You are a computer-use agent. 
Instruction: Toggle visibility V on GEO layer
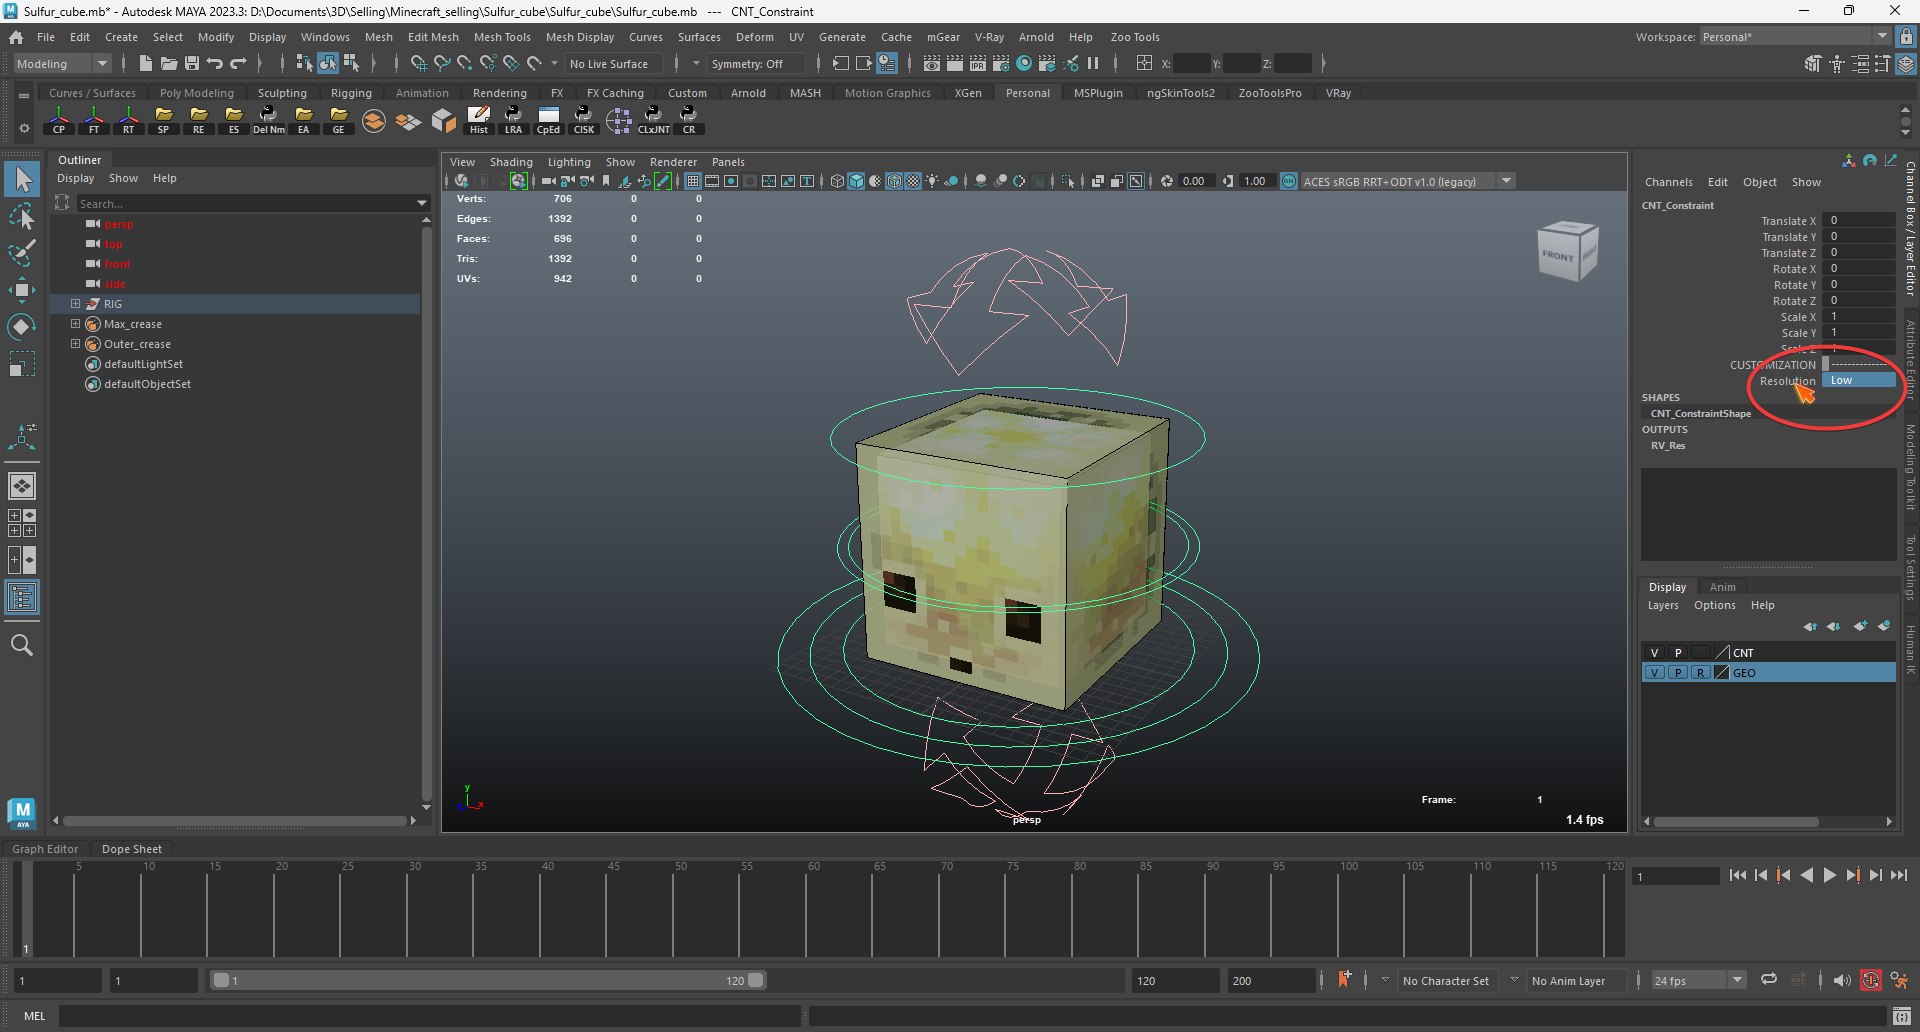1654,673
